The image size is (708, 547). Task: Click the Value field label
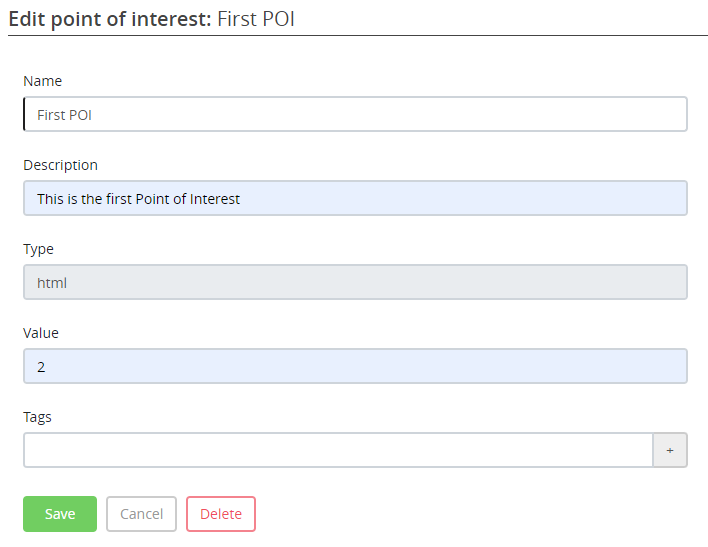tap(41, 333)
